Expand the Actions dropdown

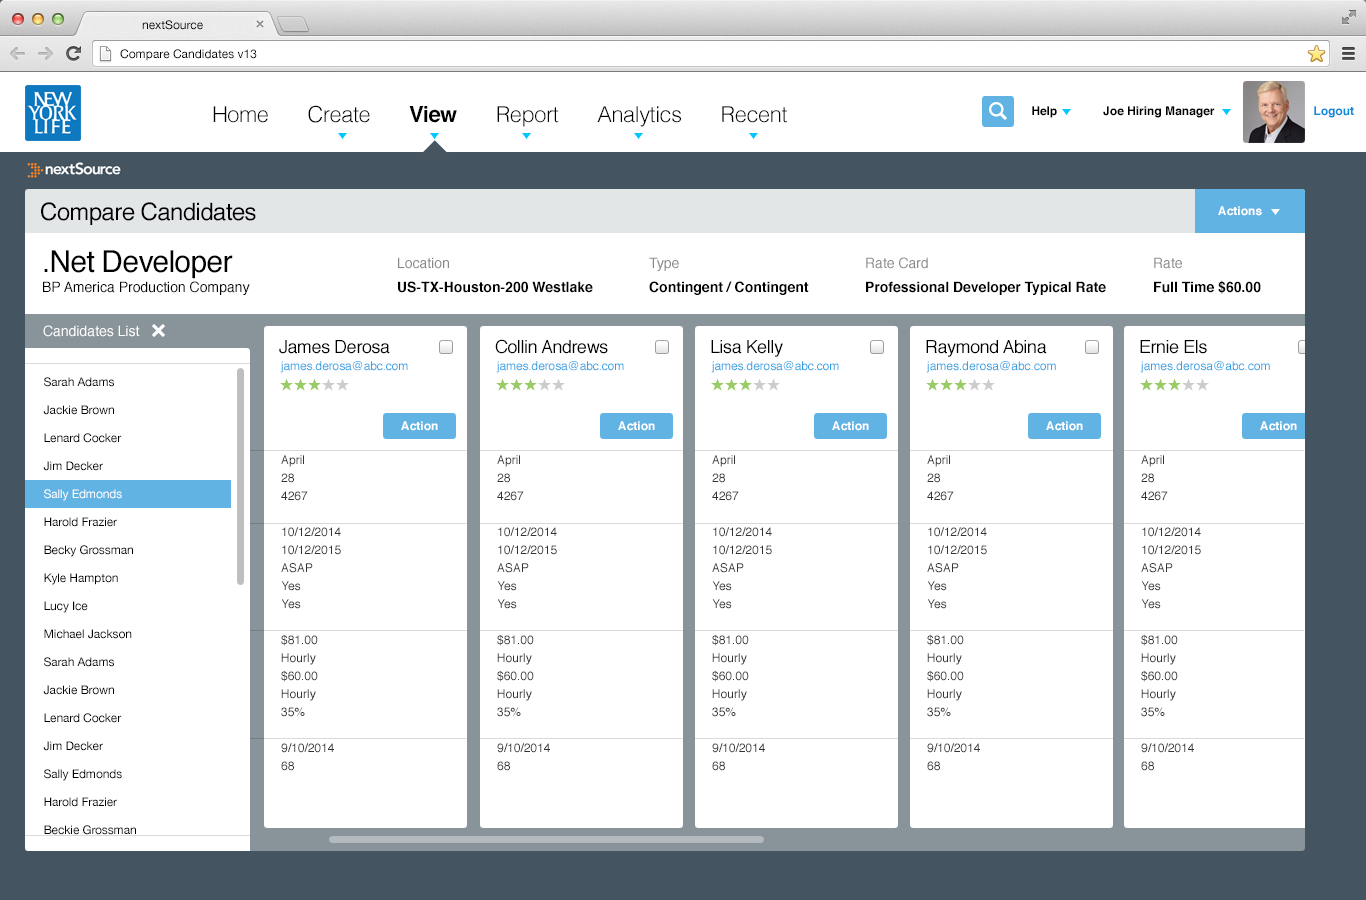tap(1249, 211)
